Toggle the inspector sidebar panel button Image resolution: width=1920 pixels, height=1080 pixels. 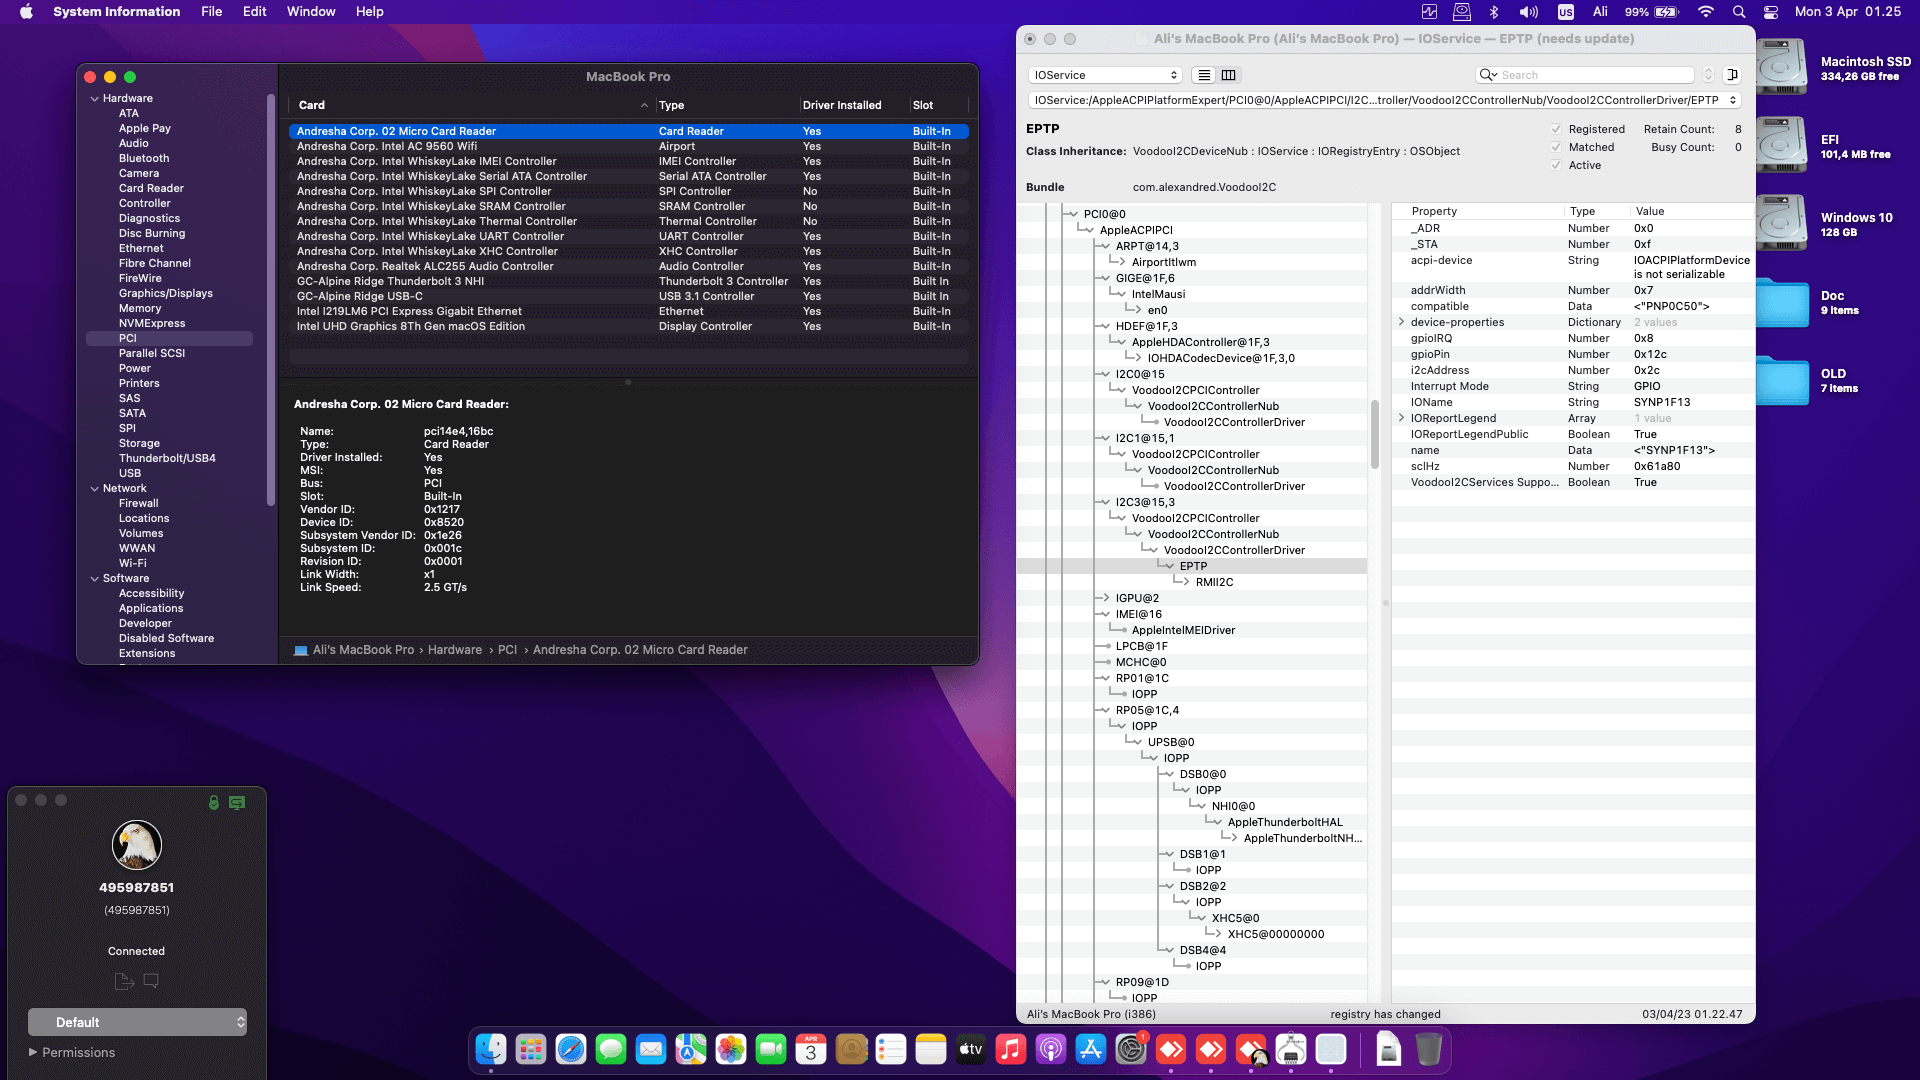click(1733, 75)
